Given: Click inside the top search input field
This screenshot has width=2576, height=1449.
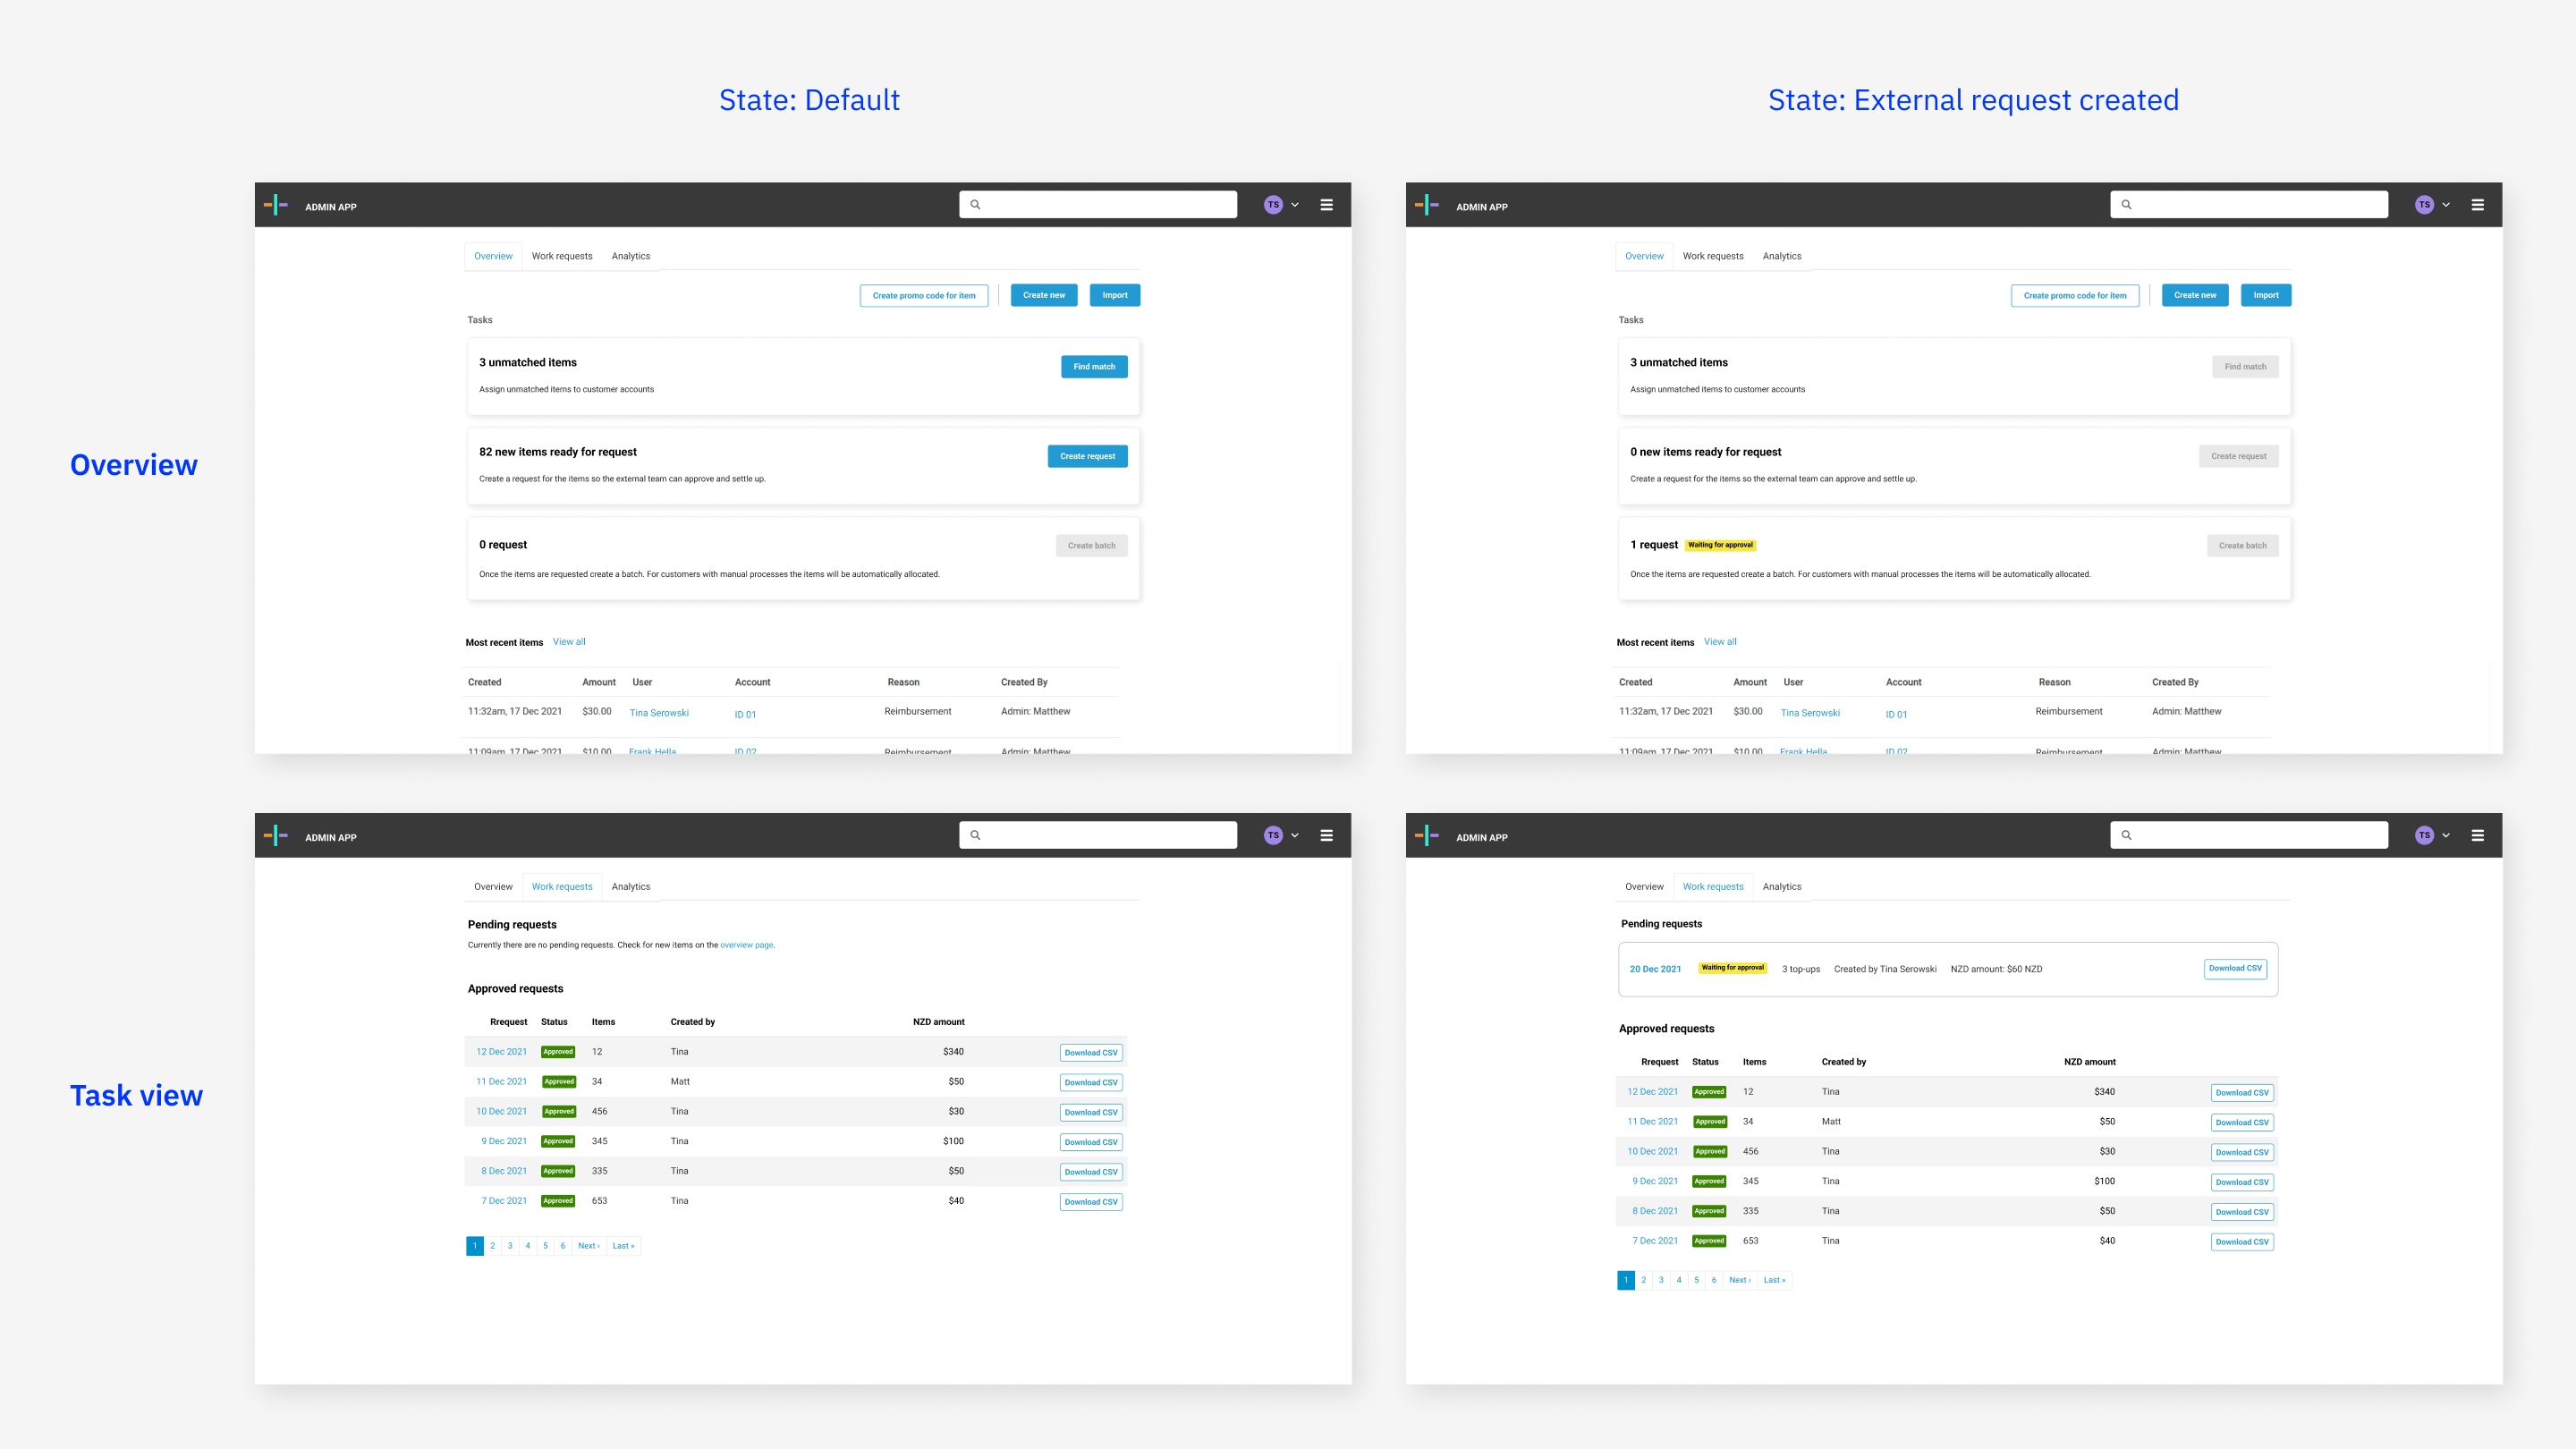Looking at the screenshot, I should click(x=1100, y=204).
